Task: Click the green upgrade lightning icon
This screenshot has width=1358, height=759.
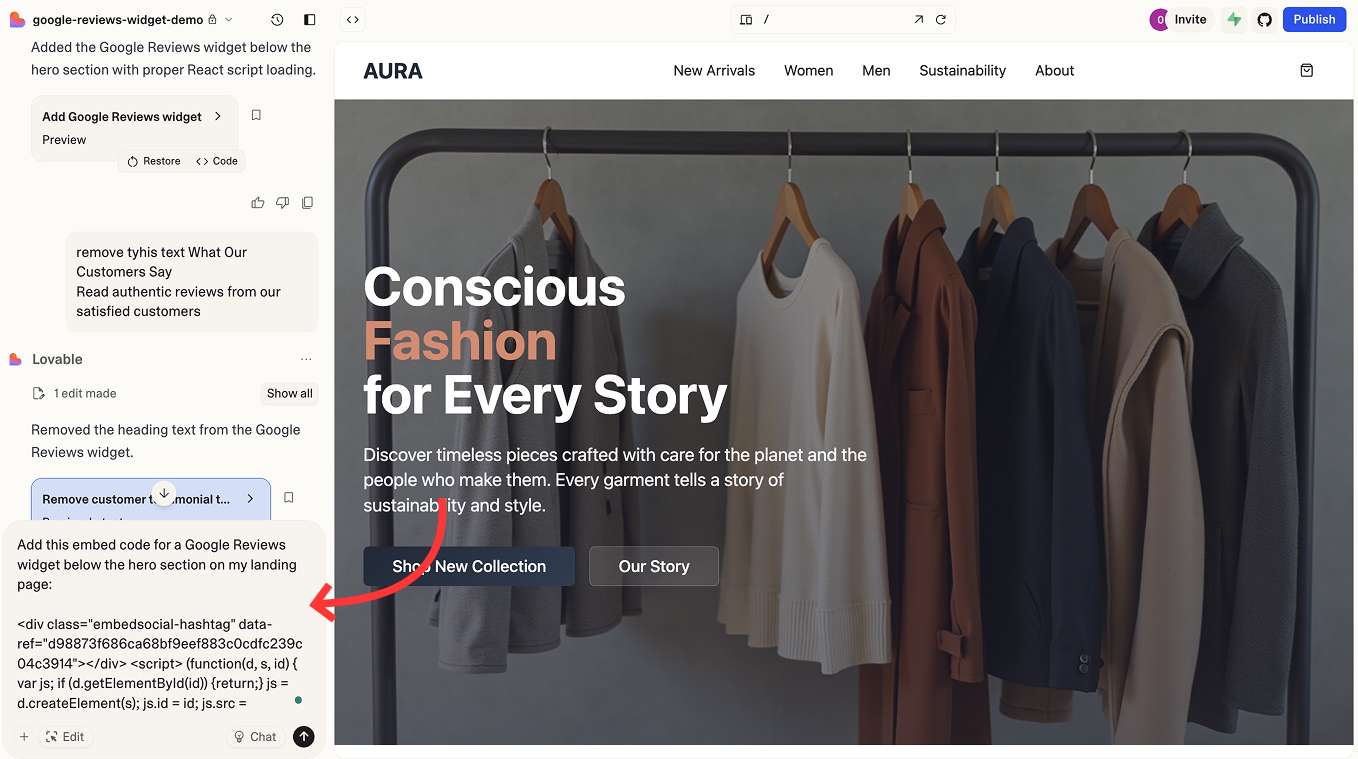Action: coord(1233,19)
